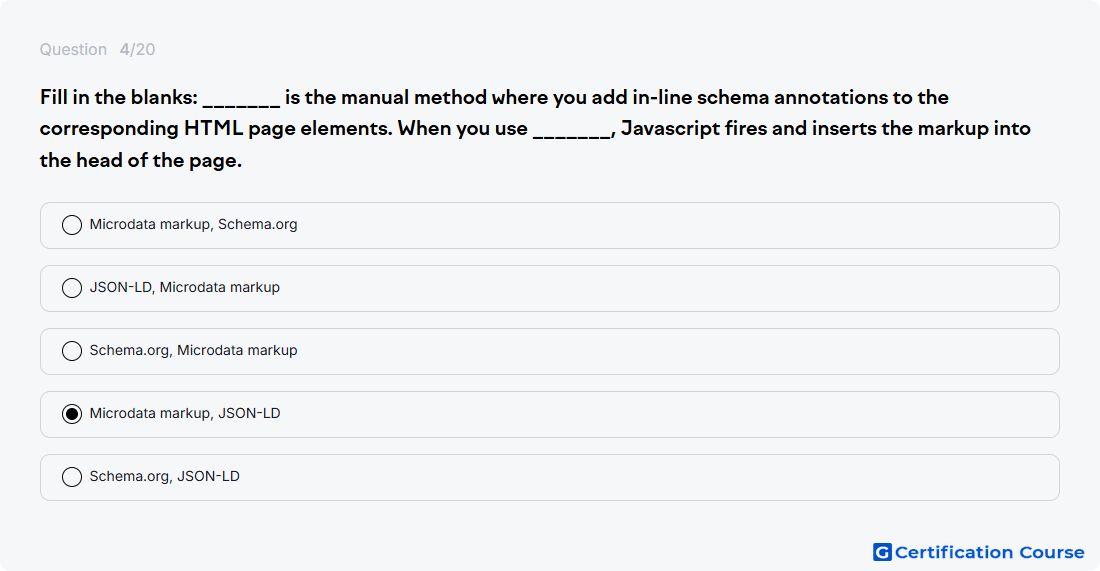Screen dimensions: 1100x571
Task: Select the 'Microdata markup, Schema.org' radio button
Action: (72, 225)
